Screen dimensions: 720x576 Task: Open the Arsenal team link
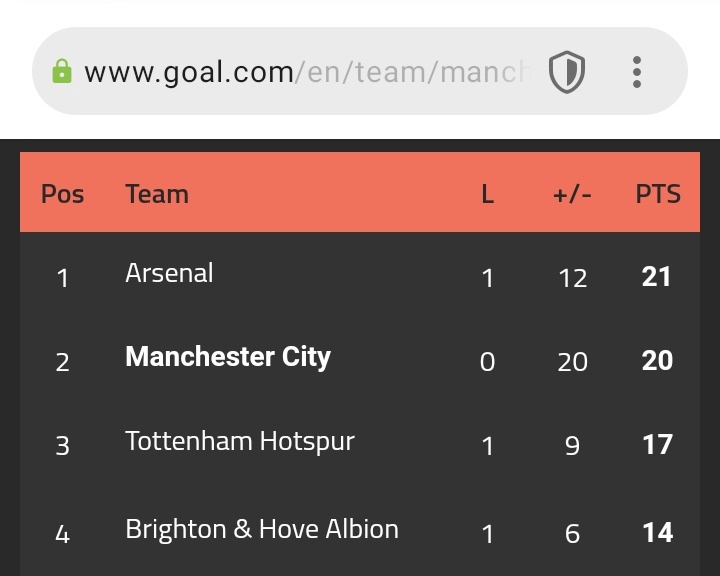click(169, 273)
